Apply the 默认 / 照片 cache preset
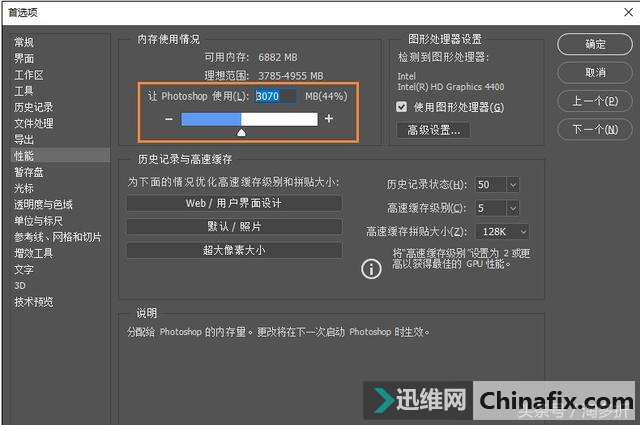Screen dimensions: 640x425 click(234, 227)
